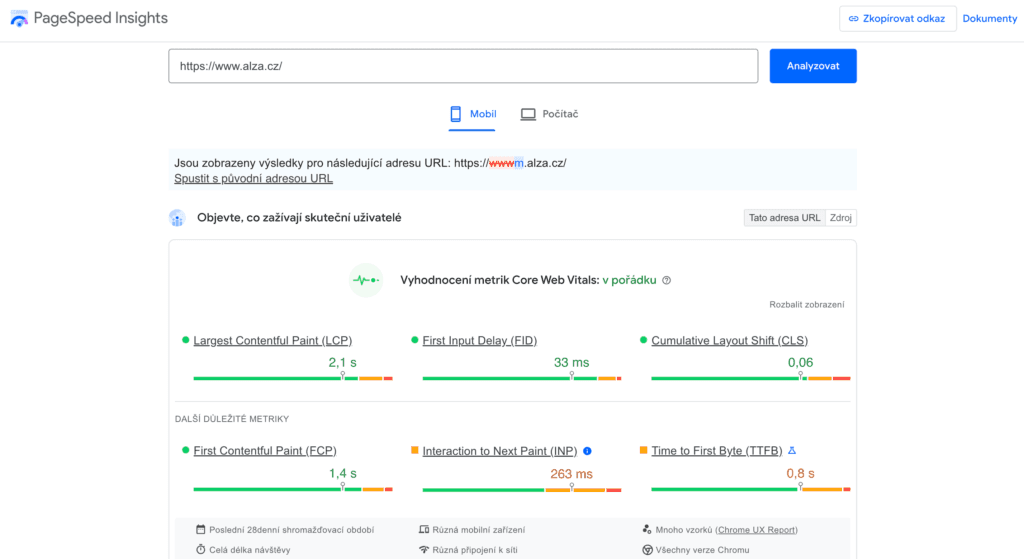Click the green v pořádku status text
The width and height of the screenshot is (1024, 559).
pos(629,280)
